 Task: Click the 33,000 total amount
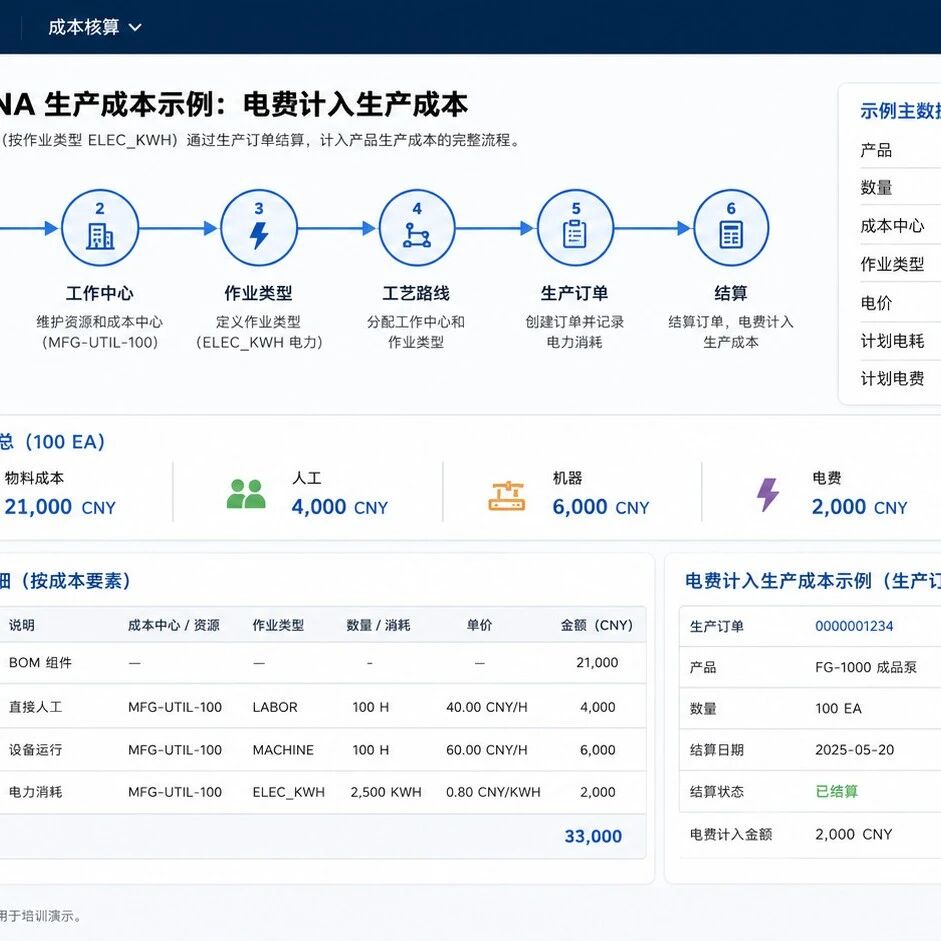tap(593, 836)
